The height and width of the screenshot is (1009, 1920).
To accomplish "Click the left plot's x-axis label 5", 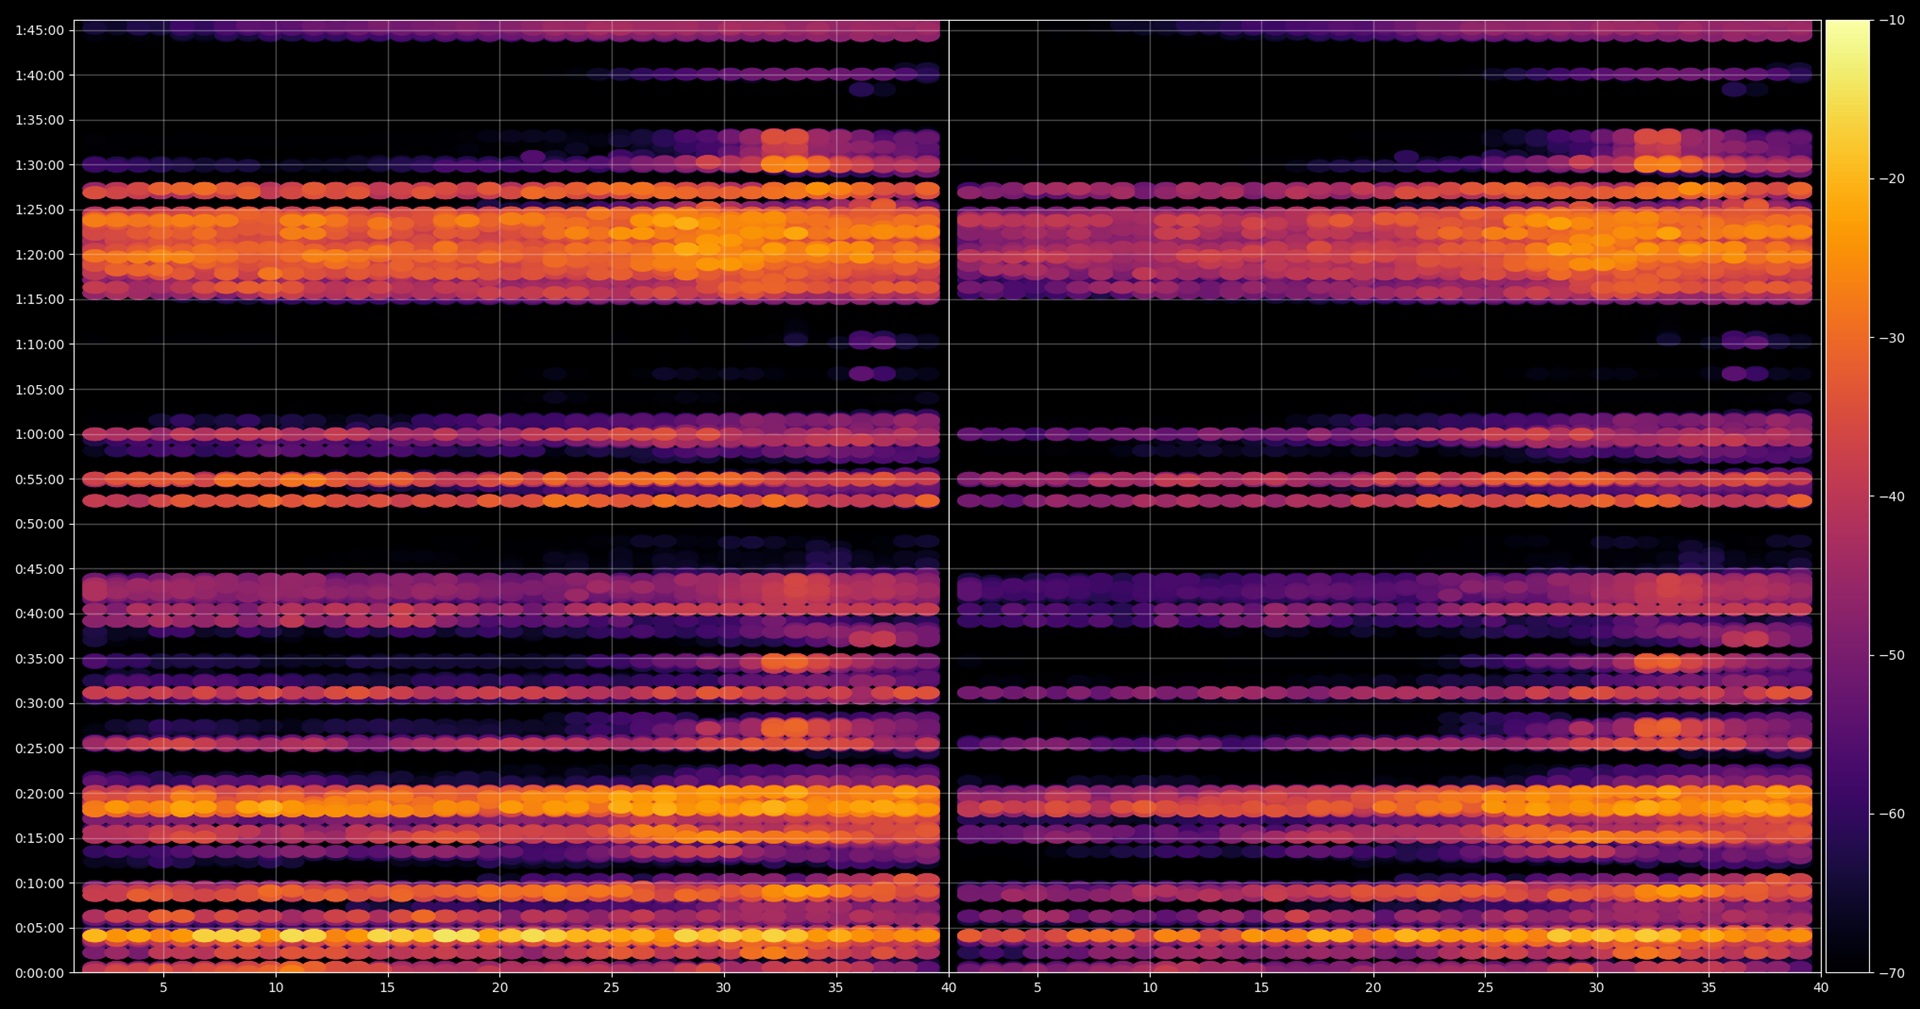I will click(164, 988).
